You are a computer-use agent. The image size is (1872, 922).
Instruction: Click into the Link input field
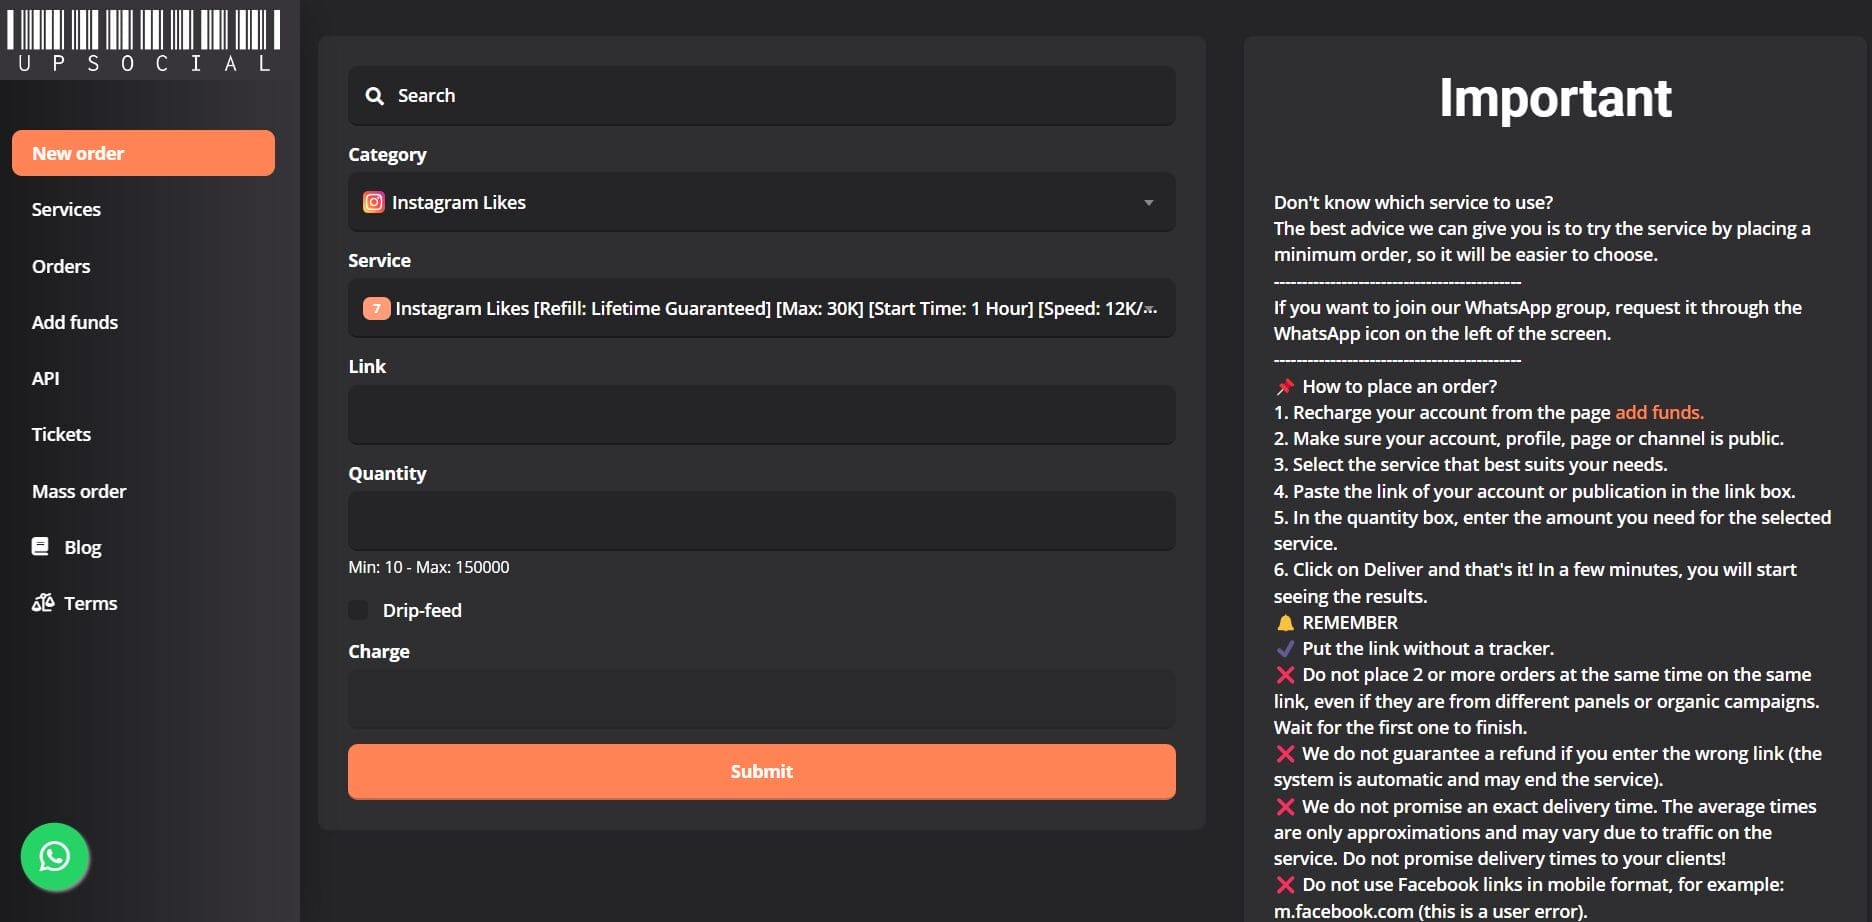pyautogui.click(x=761, y=415)
